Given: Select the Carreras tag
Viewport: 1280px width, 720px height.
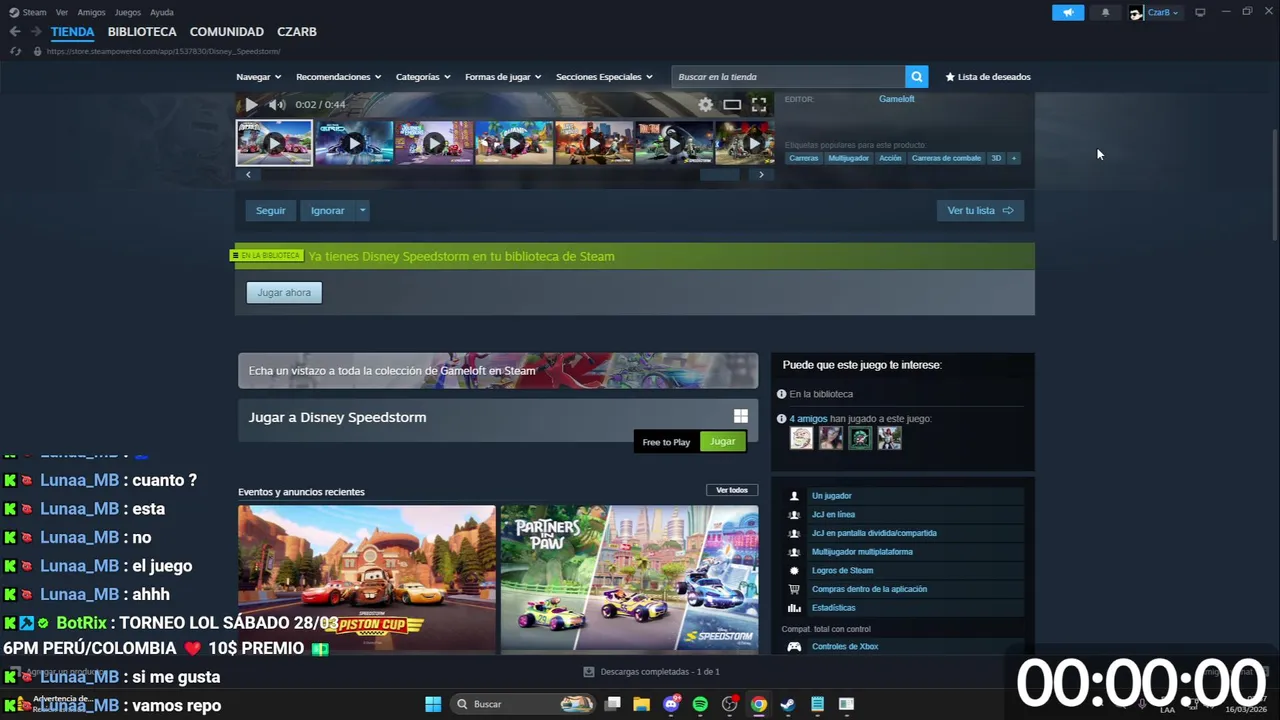Looking at the screenshot, I should [803, 158].
